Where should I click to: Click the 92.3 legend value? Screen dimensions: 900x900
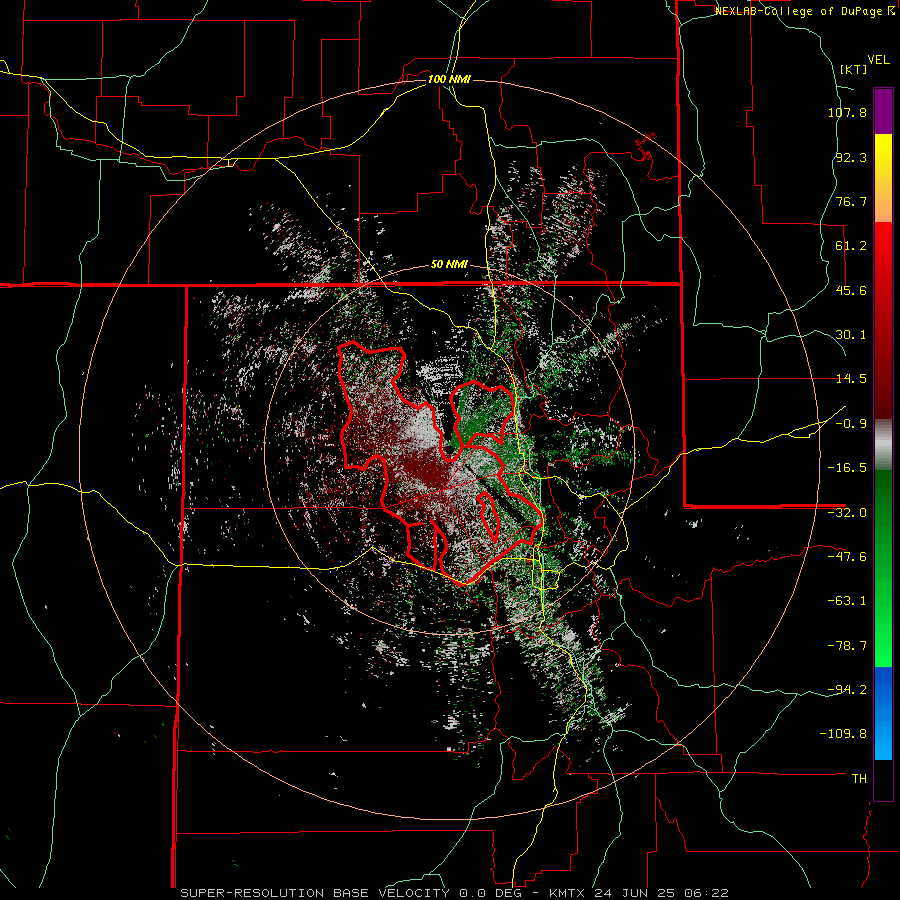click(851, 157)
